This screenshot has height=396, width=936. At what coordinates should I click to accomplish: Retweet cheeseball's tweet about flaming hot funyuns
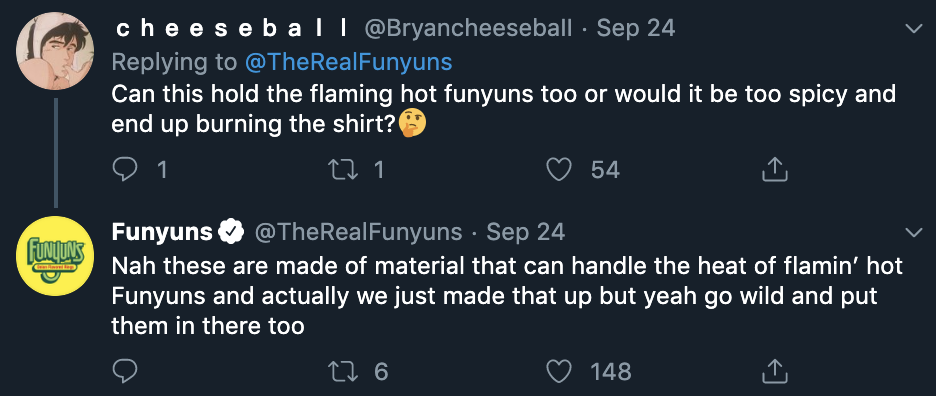343,170
